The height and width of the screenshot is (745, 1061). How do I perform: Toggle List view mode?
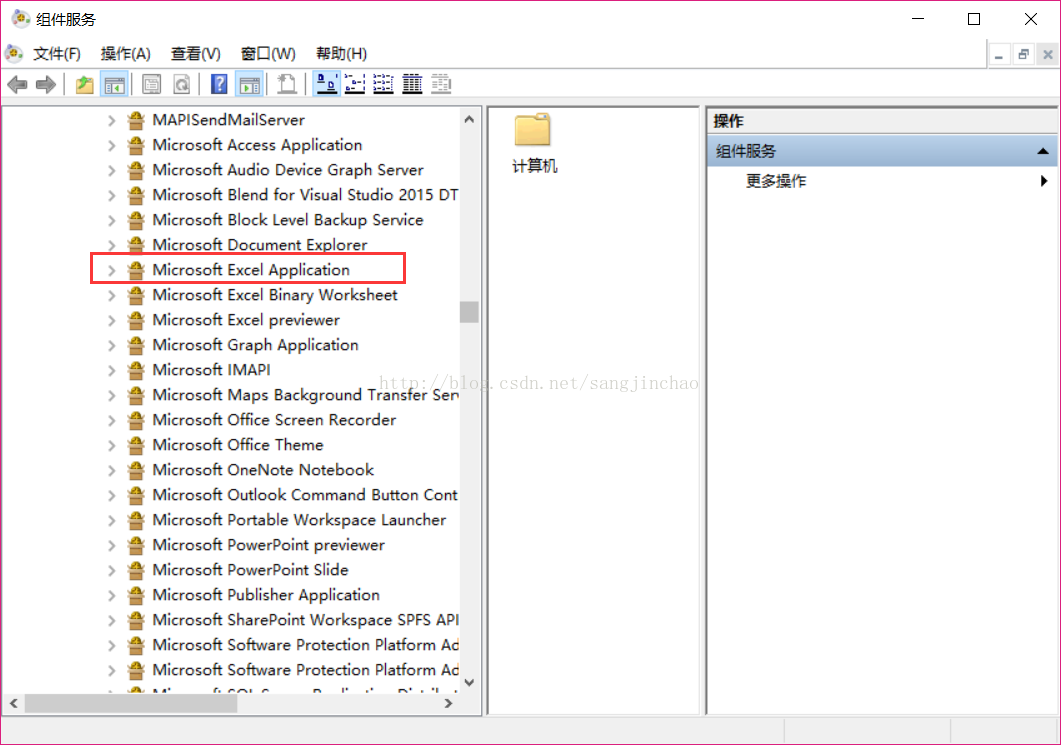coord(383,84)
